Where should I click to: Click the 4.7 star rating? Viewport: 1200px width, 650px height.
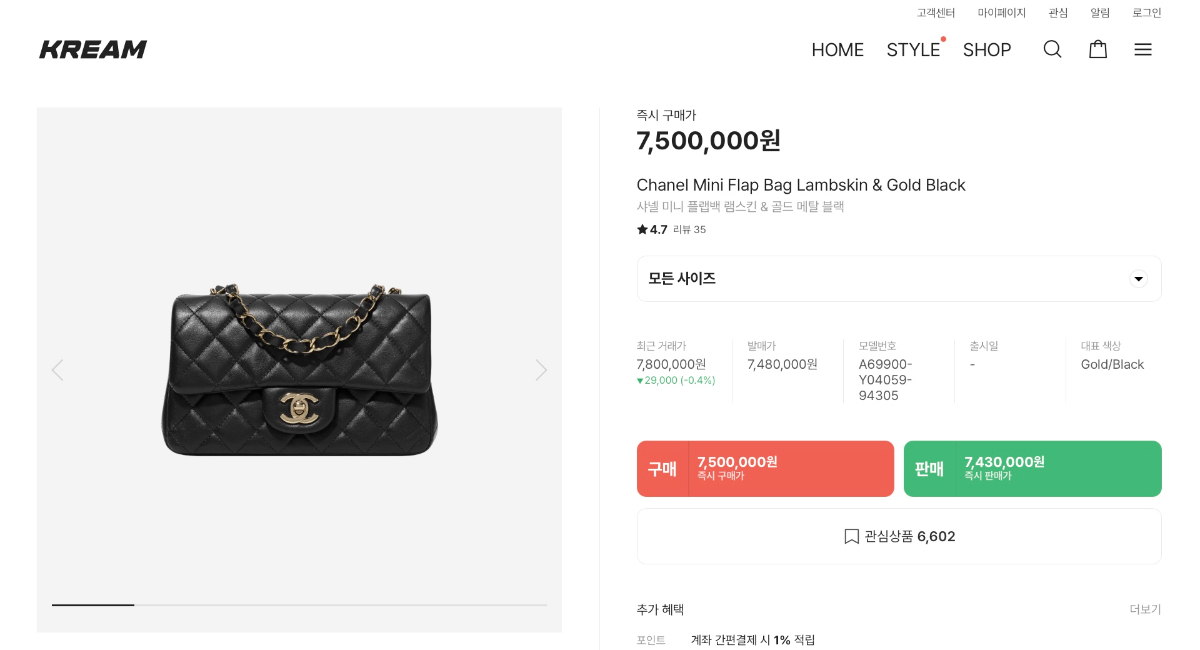click(x=652, y=230)
